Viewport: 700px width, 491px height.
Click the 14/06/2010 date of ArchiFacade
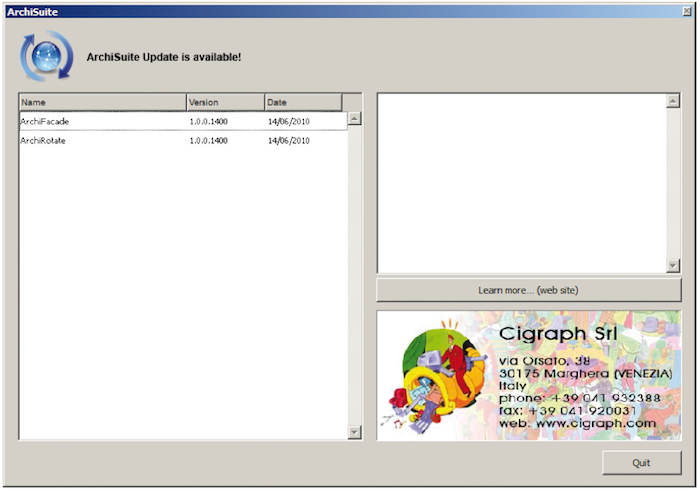(x=289, y=121)
